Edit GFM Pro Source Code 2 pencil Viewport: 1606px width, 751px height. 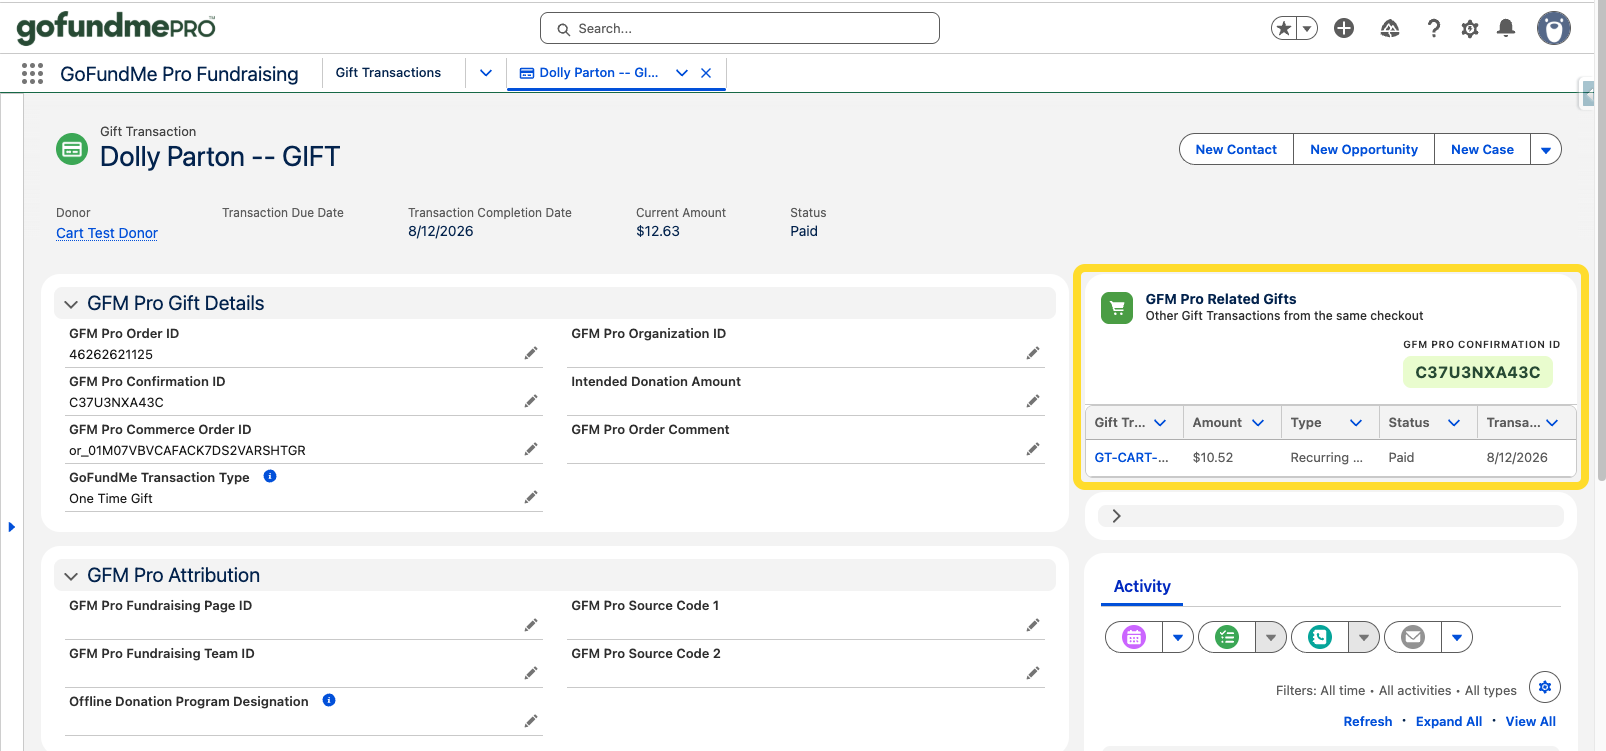(1033, 673)
